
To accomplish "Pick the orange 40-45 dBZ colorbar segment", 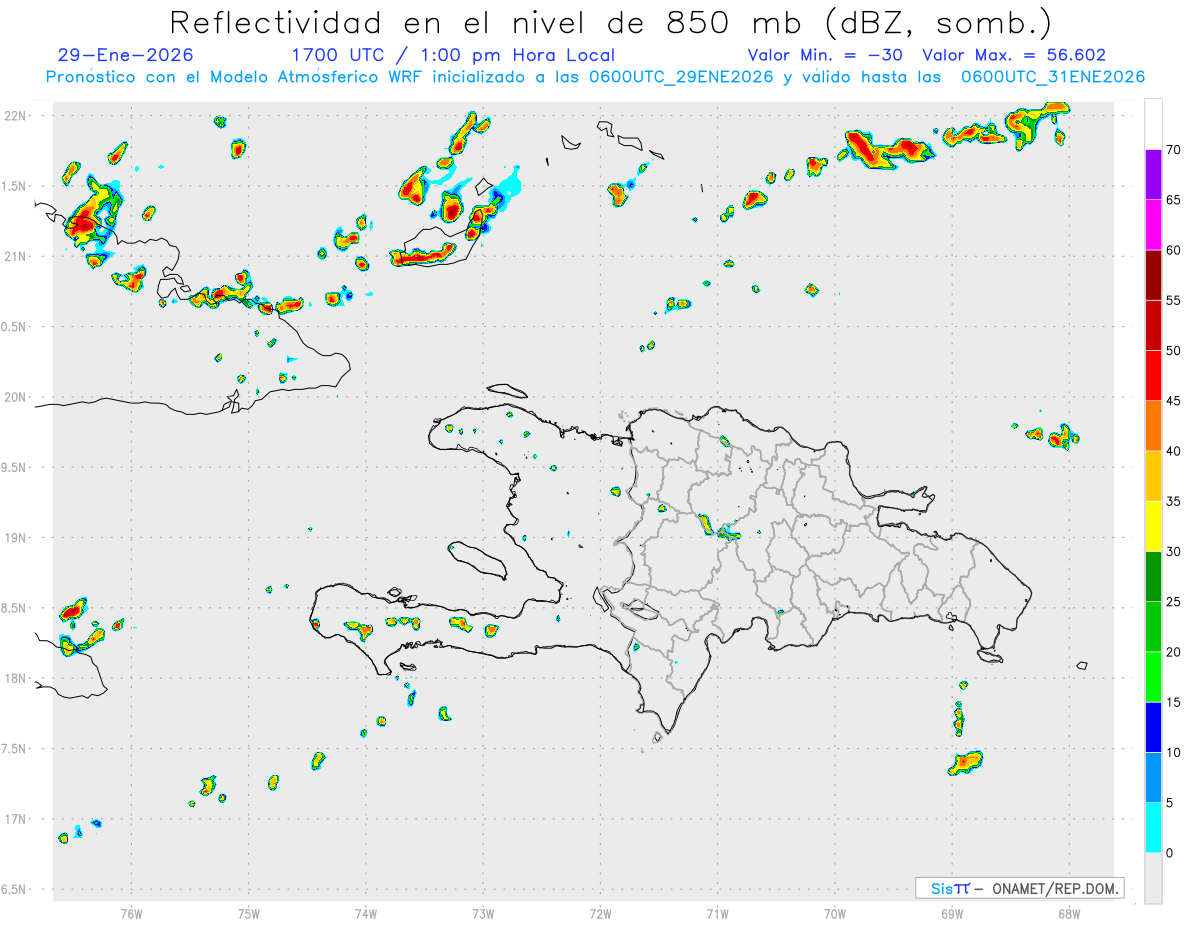I will (1153, 426).
